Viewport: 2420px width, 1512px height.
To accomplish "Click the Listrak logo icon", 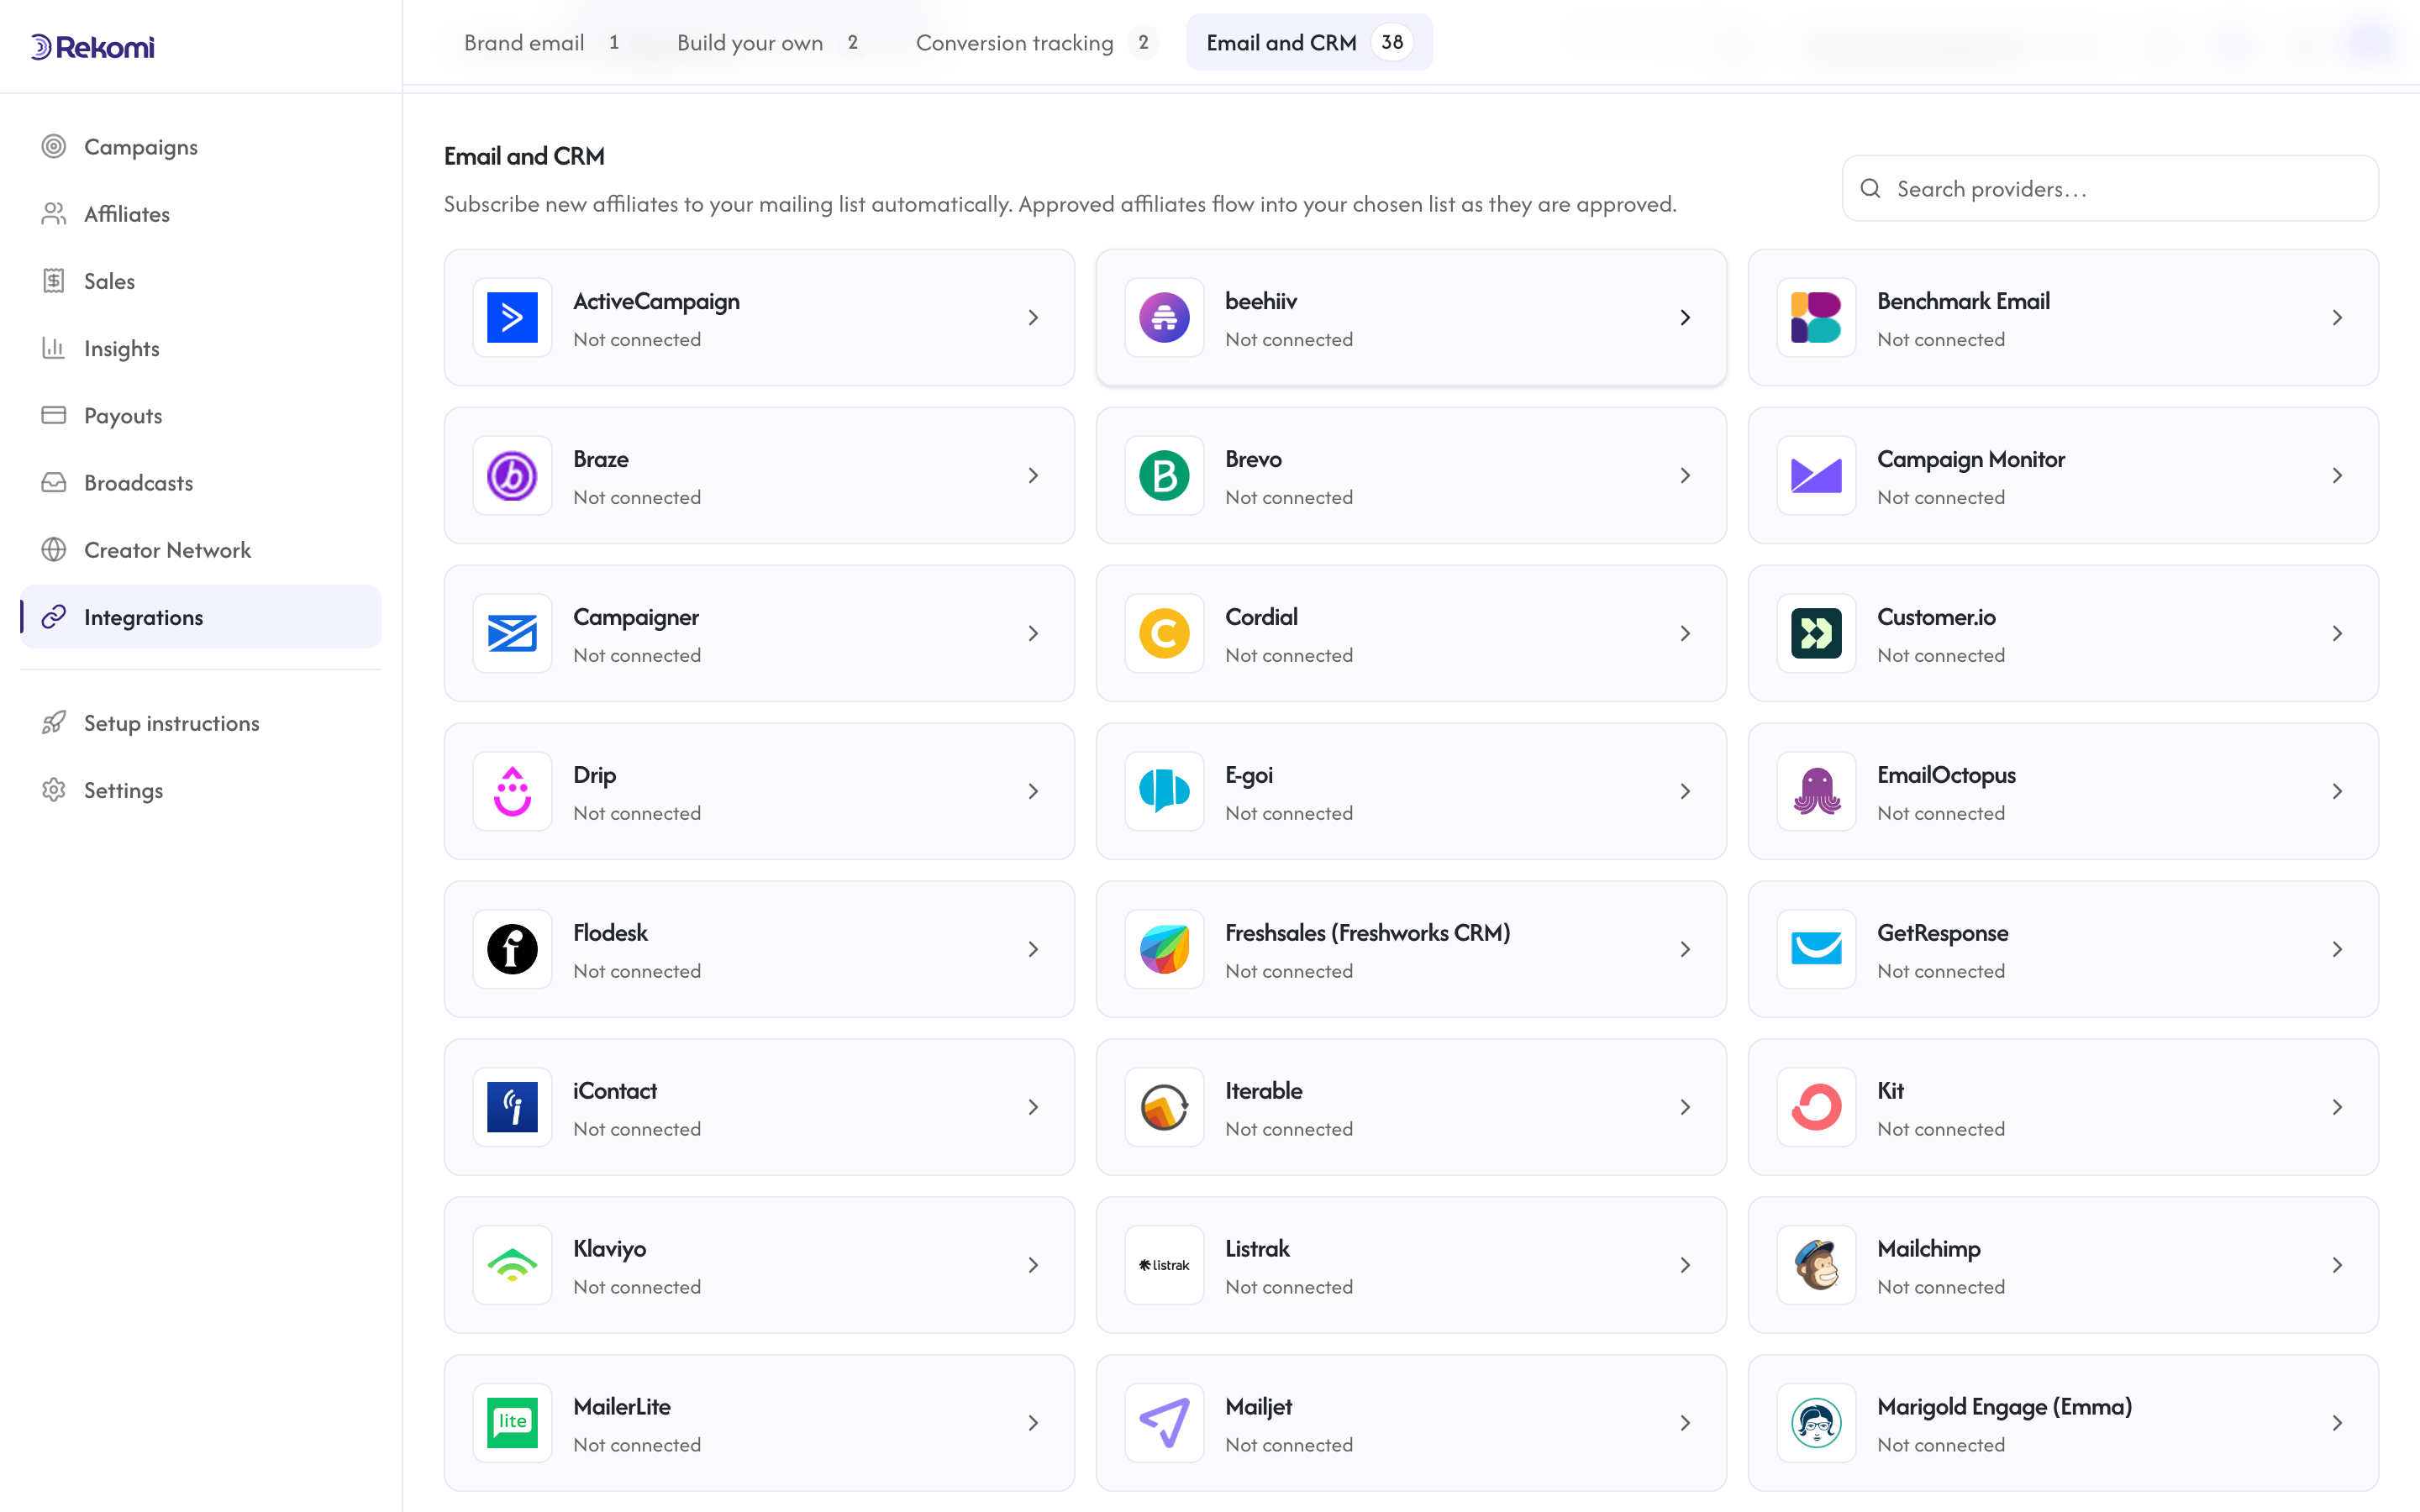I will coord(1164,1265).
